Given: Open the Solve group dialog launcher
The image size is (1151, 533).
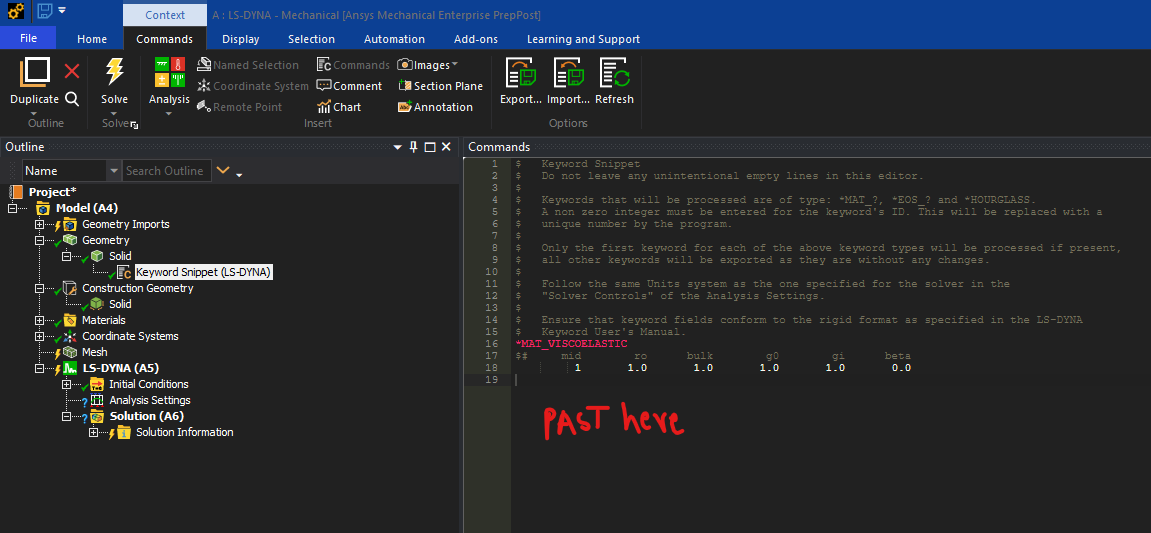Looking at the screenshot, I should click(134, 126).
